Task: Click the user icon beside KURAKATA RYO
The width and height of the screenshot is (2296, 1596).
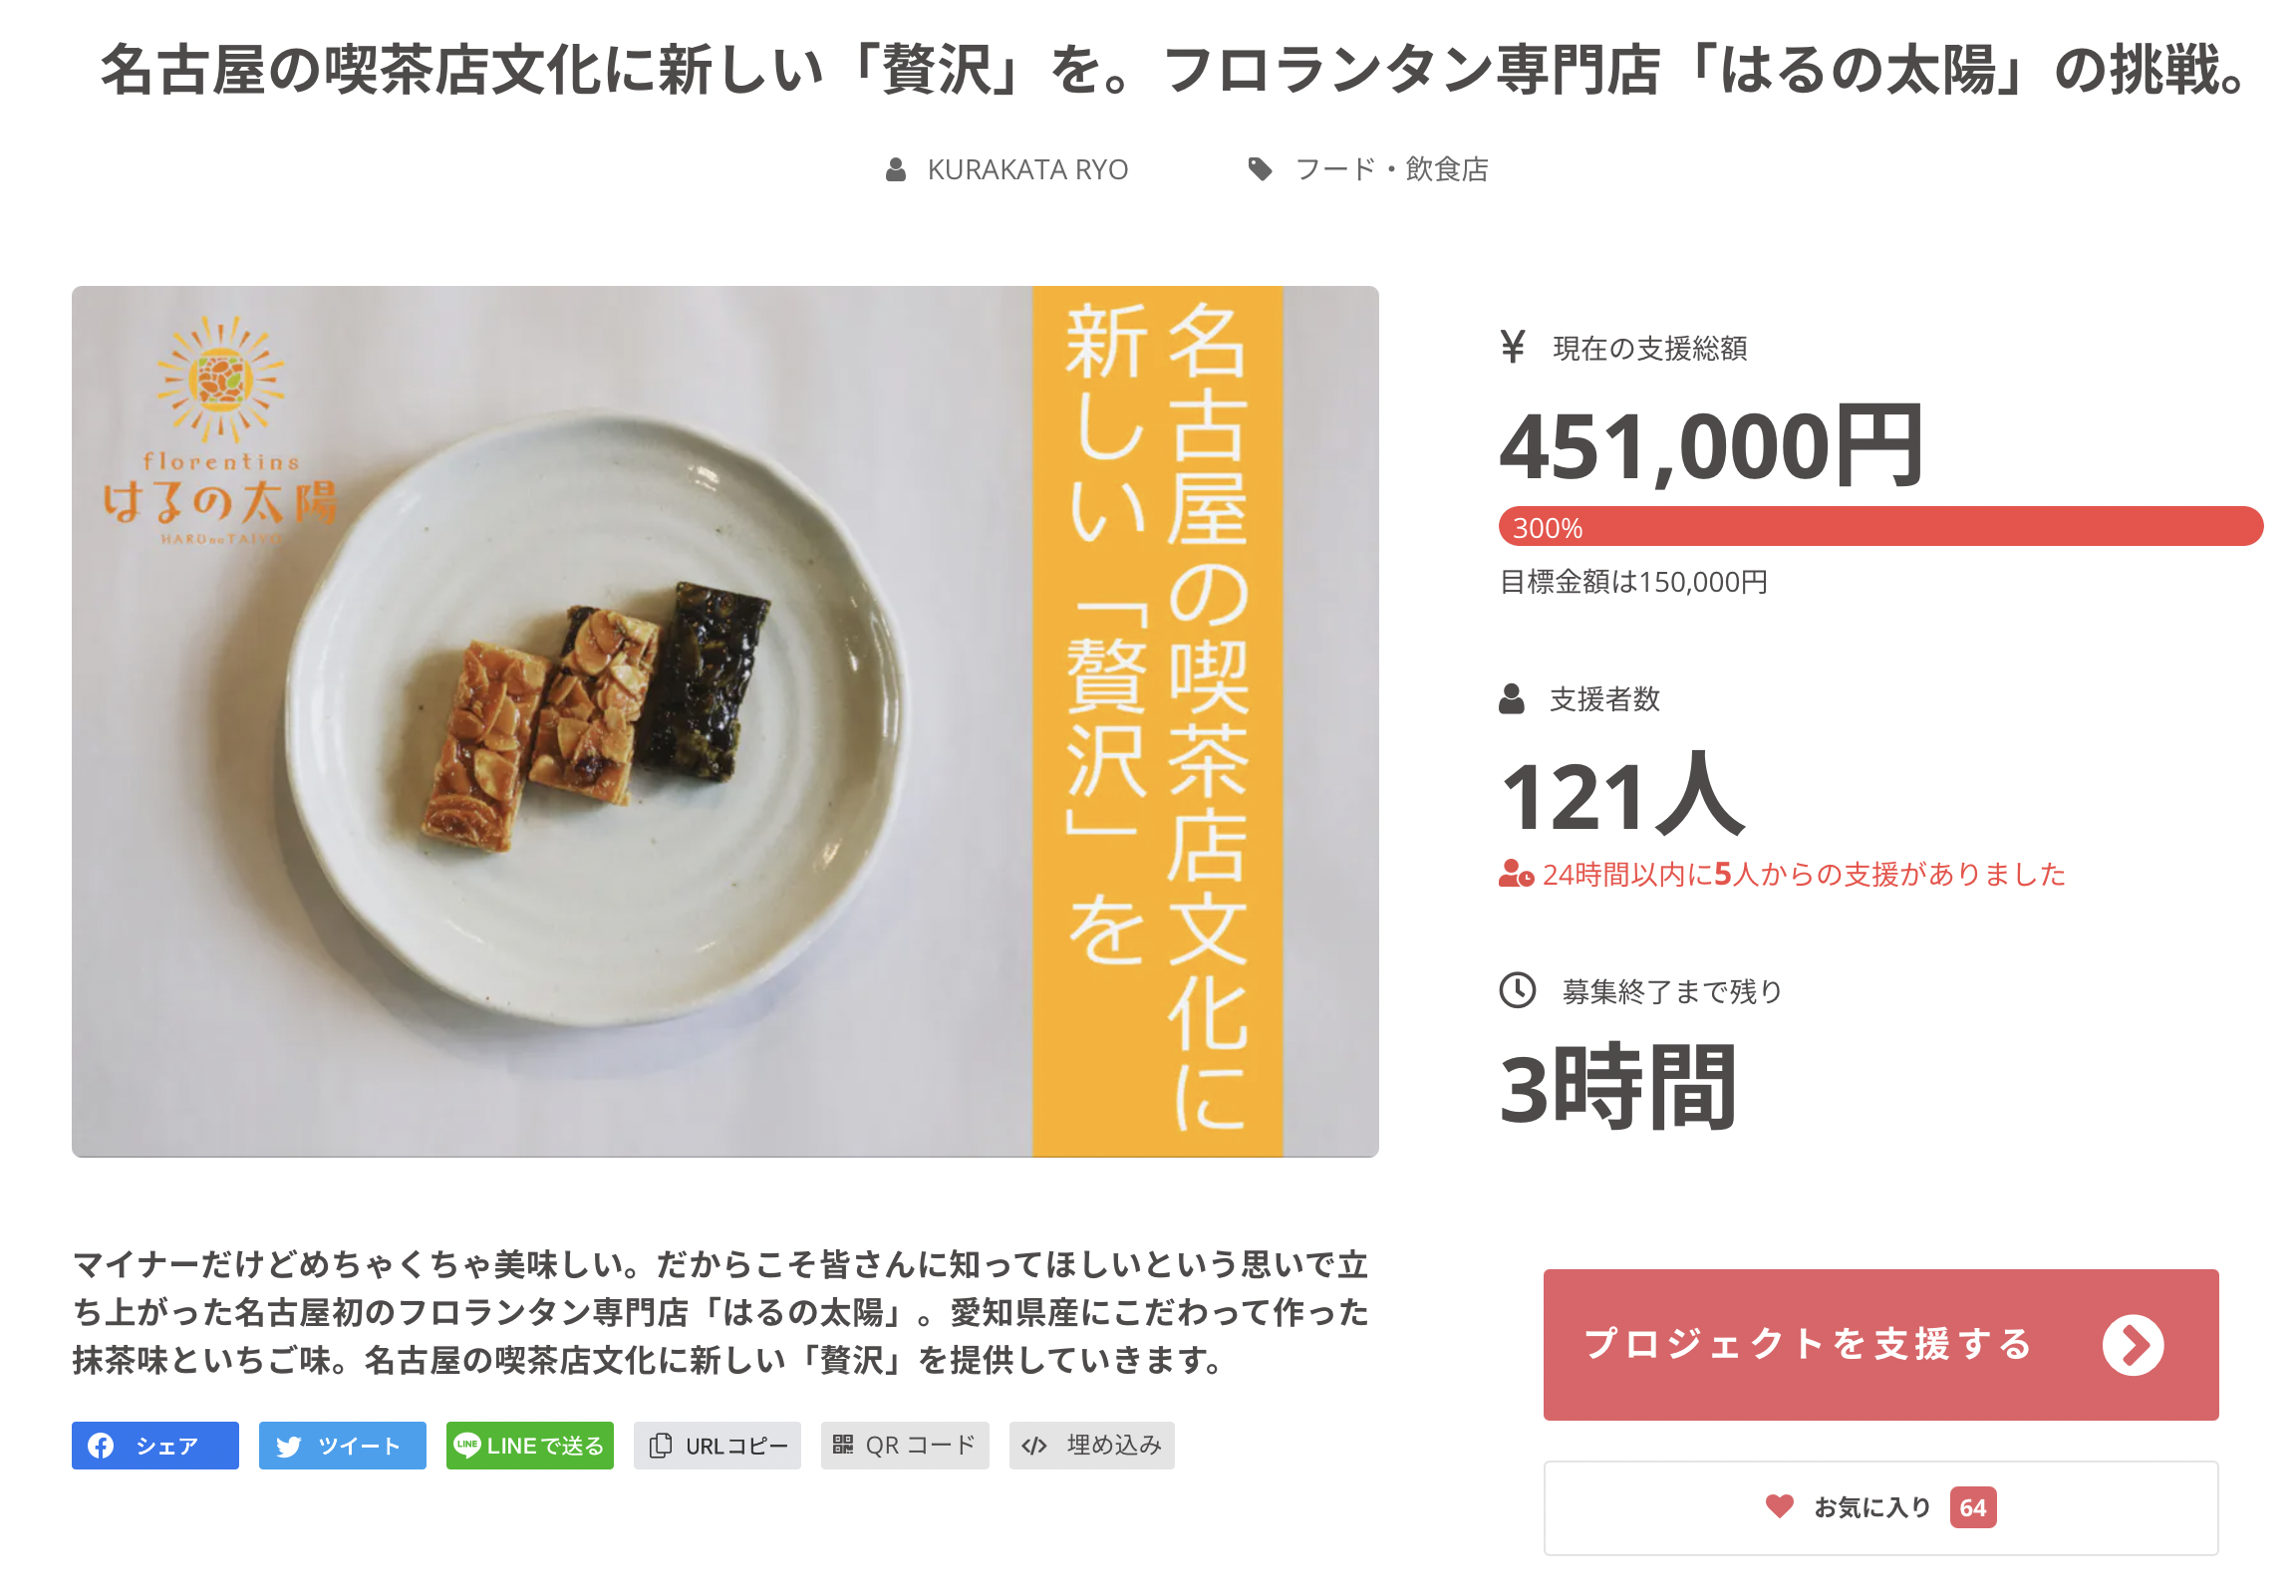Action: (895, 169)
